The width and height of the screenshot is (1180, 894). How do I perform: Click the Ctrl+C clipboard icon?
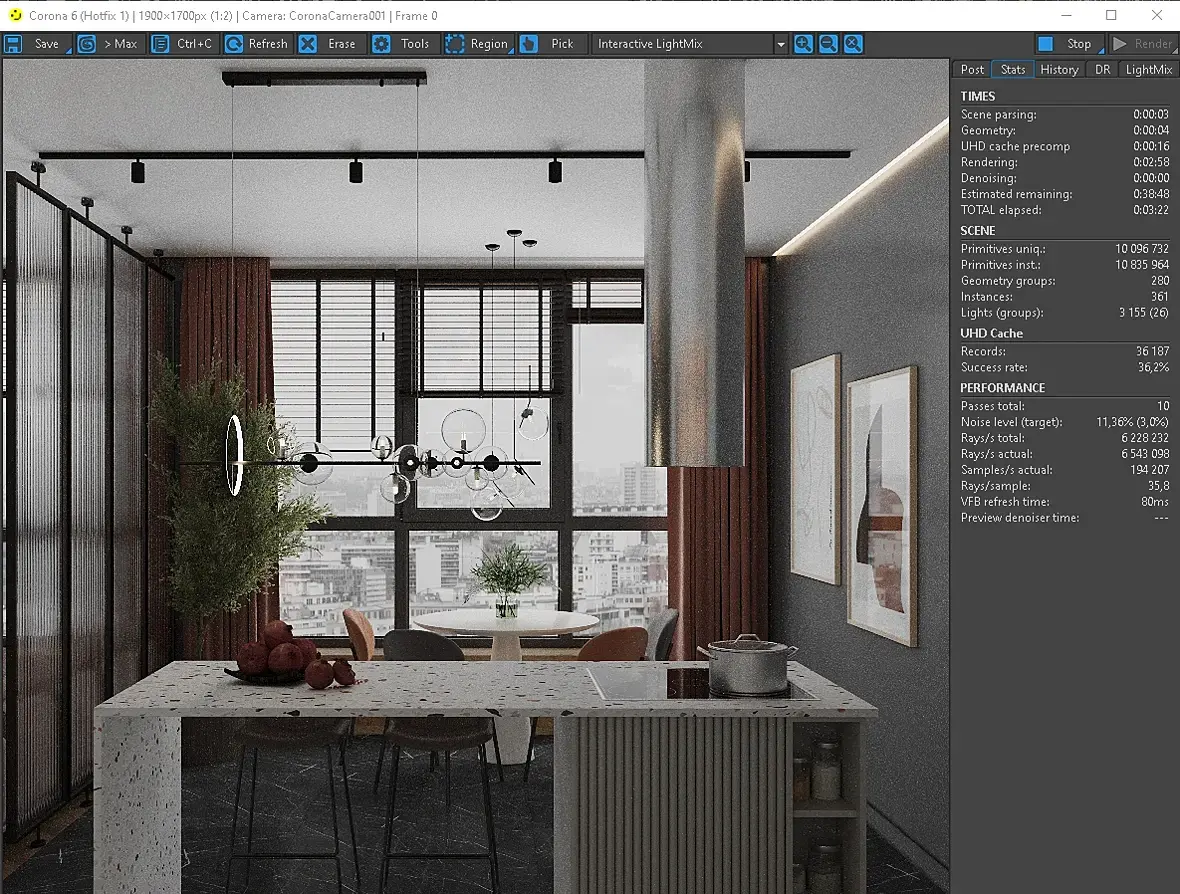pos(160,44)
